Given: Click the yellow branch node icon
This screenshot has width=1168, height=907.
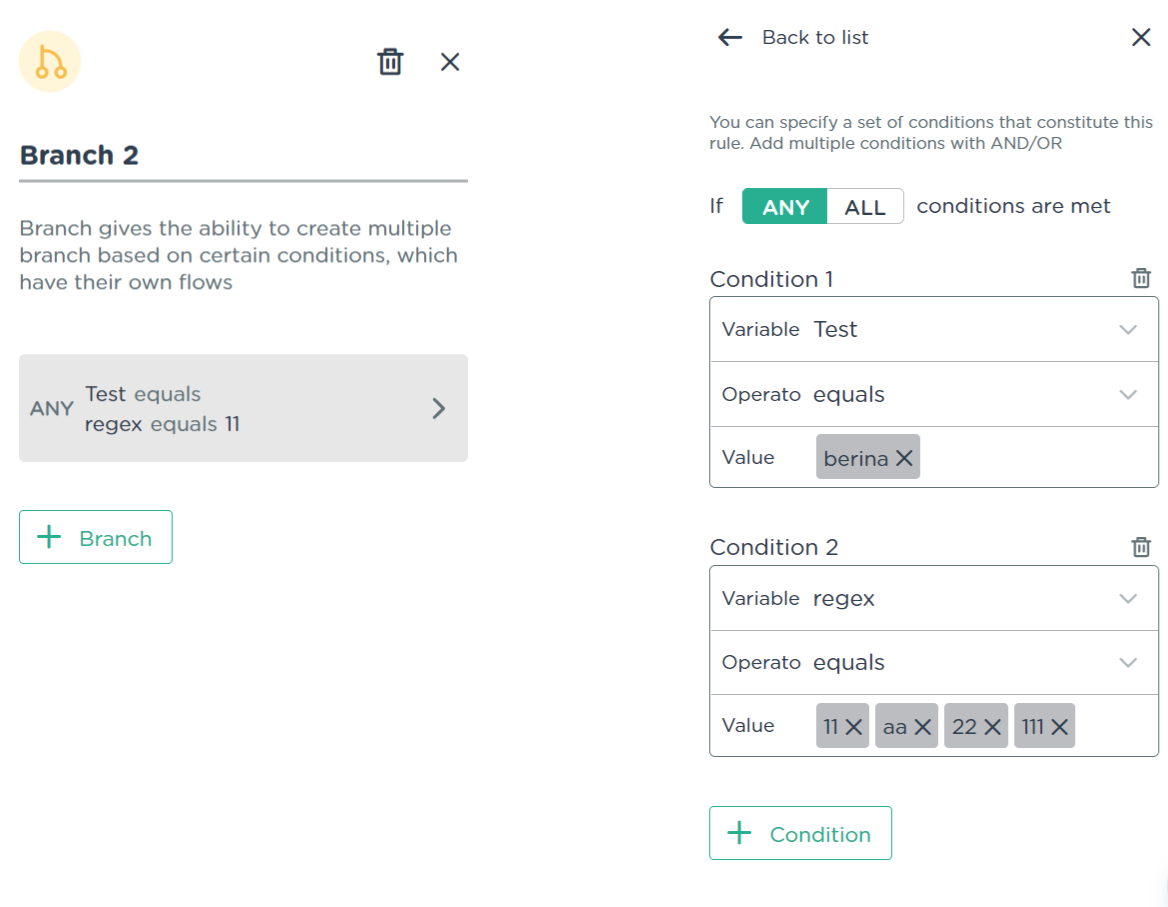Looking at the screenshot, I should [x=50, y=62].
